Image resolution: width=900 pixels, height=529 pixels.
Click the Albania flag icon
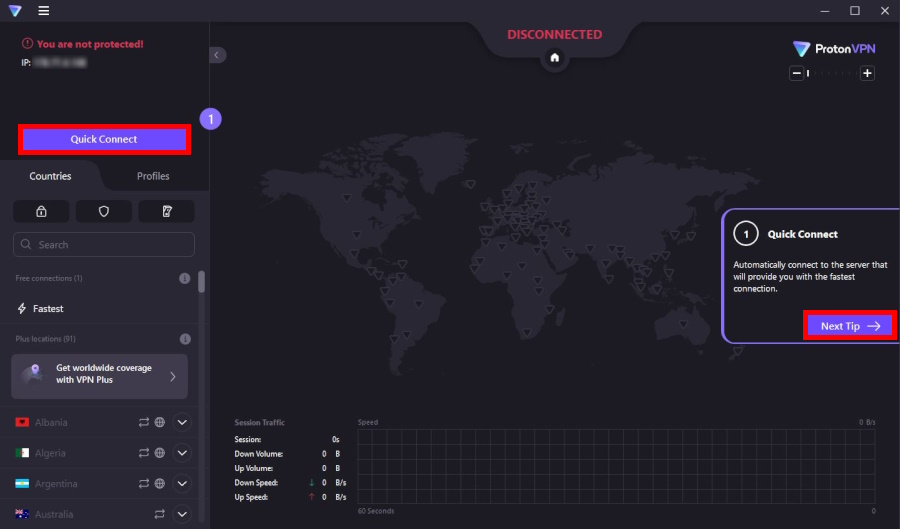[22, 422]
